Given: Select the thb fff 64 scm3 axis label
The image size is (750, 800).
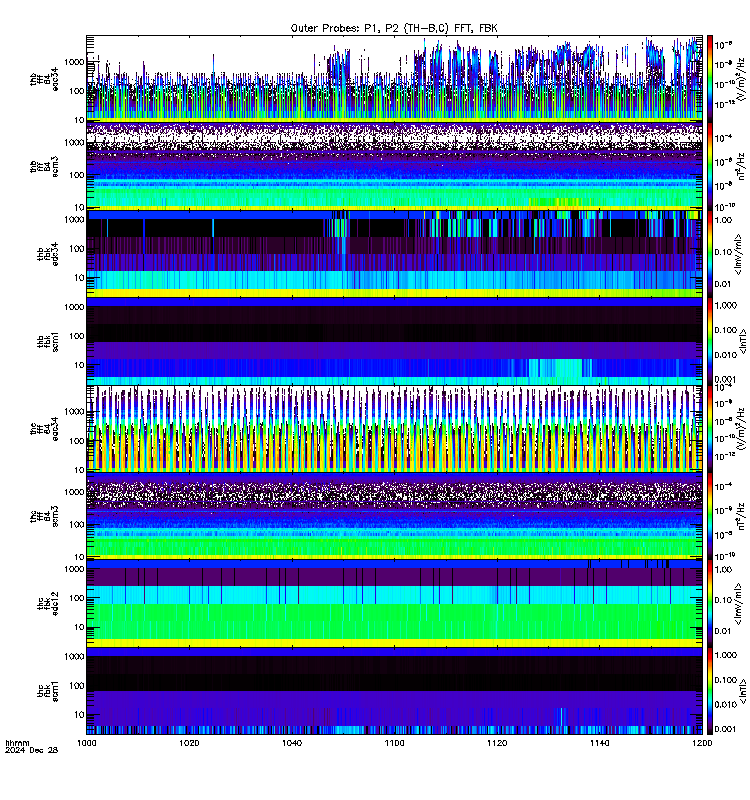Looking at the screenshot, I should coord(44,167).
